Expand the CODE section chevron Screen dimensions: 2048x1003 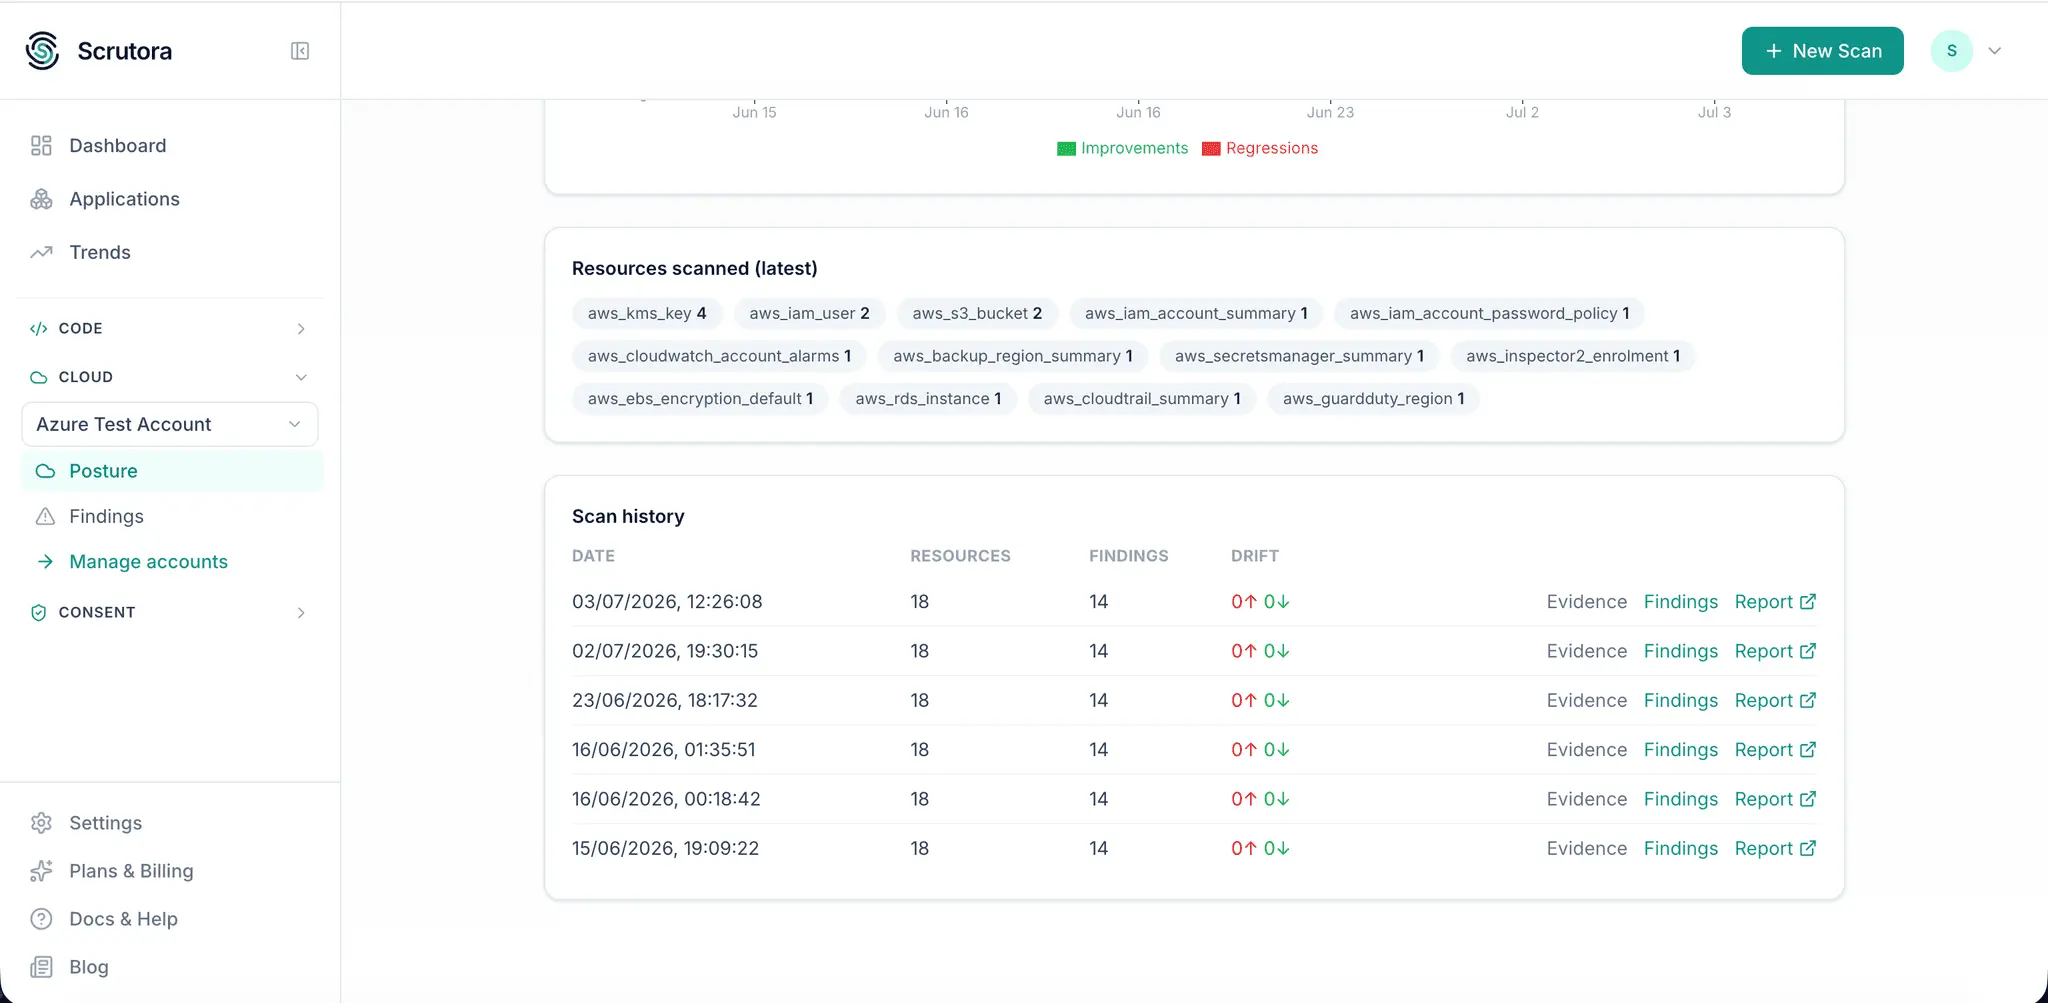point(301,329)
